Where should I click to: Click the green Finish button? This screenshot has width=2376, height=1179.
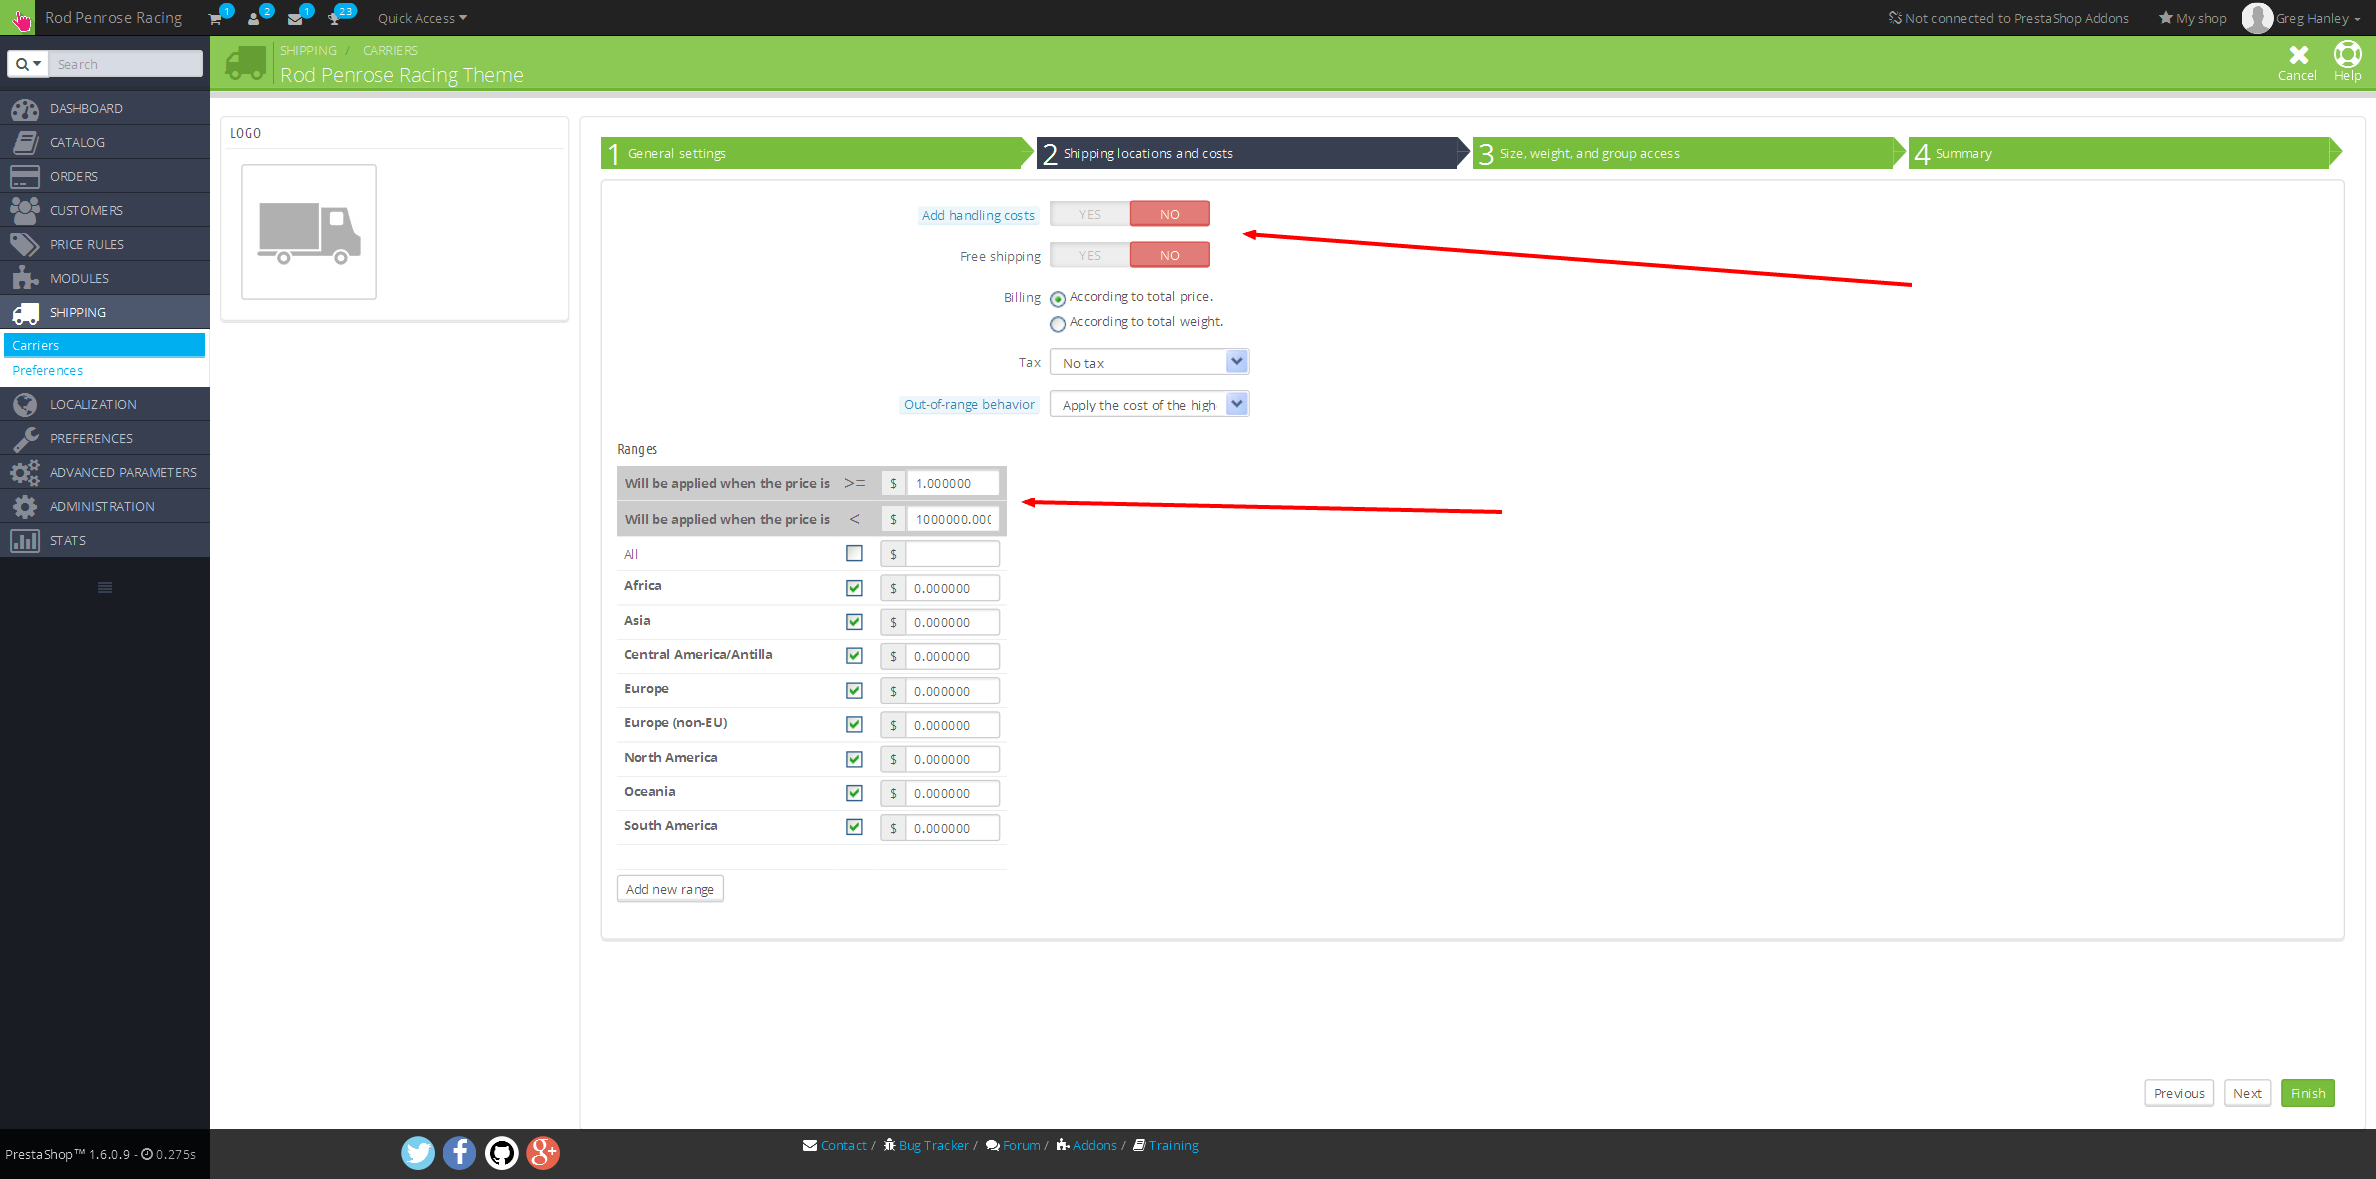pyautogui.click(x=2307, y=1093)
